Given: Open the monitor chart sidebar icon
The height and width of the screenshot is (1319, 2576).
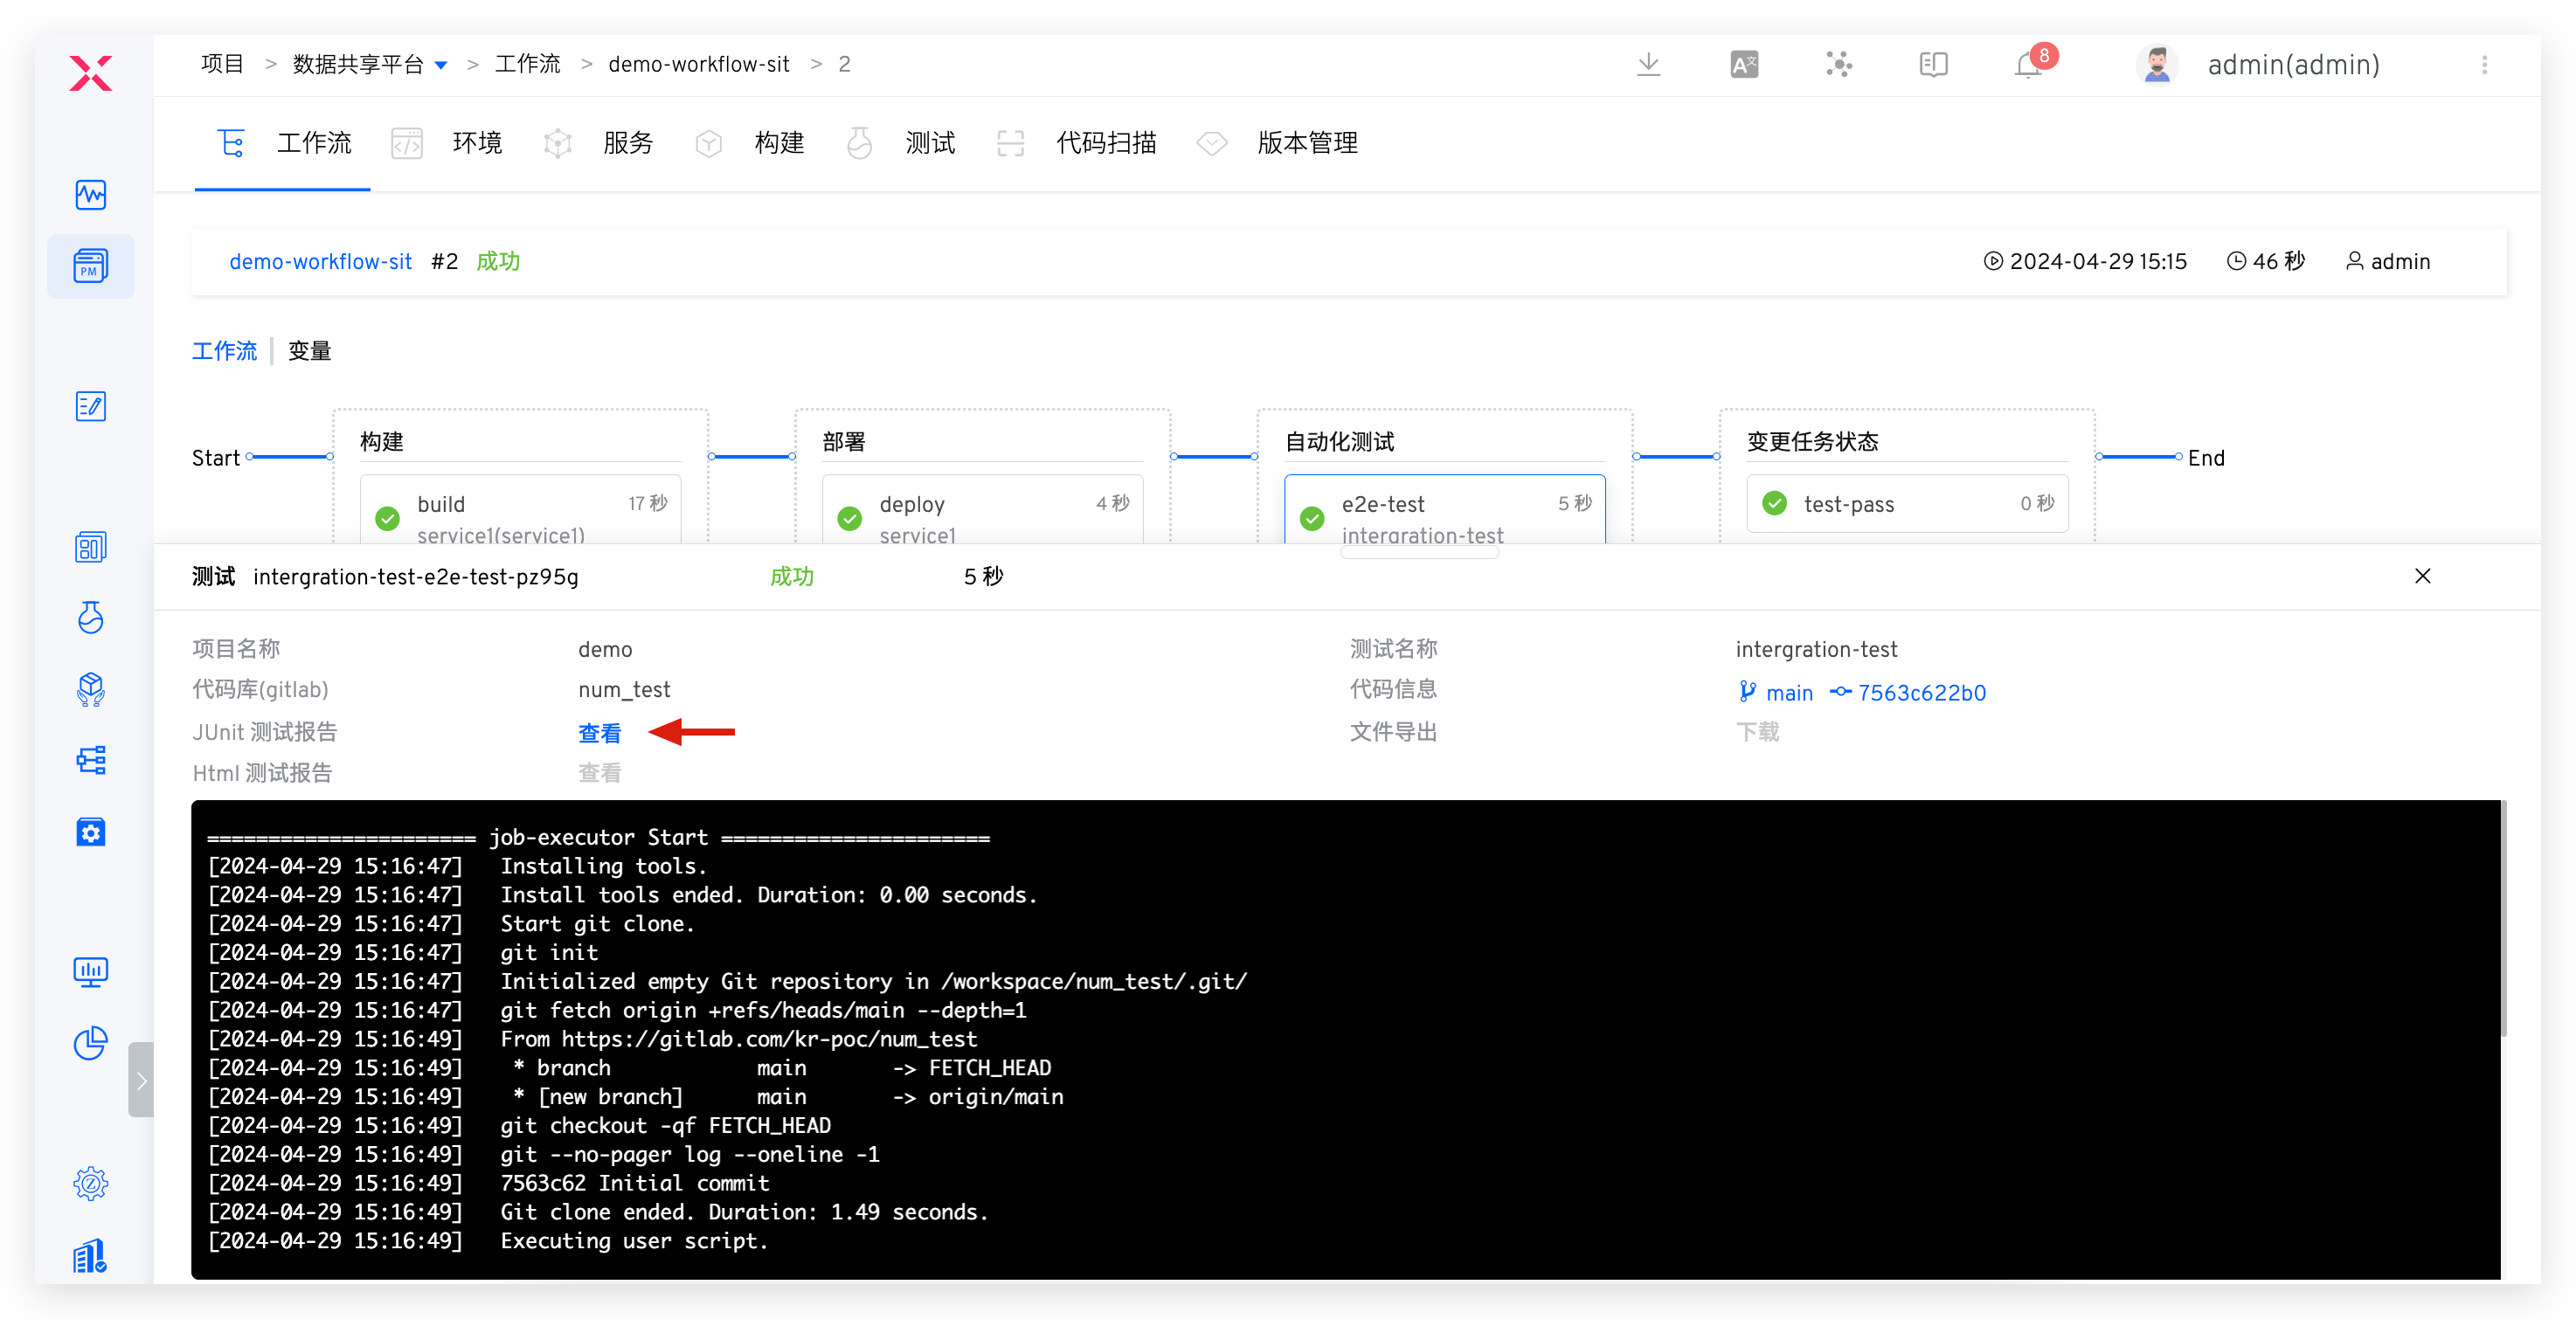Looking at the screenshot, I should tap(90, 972).
